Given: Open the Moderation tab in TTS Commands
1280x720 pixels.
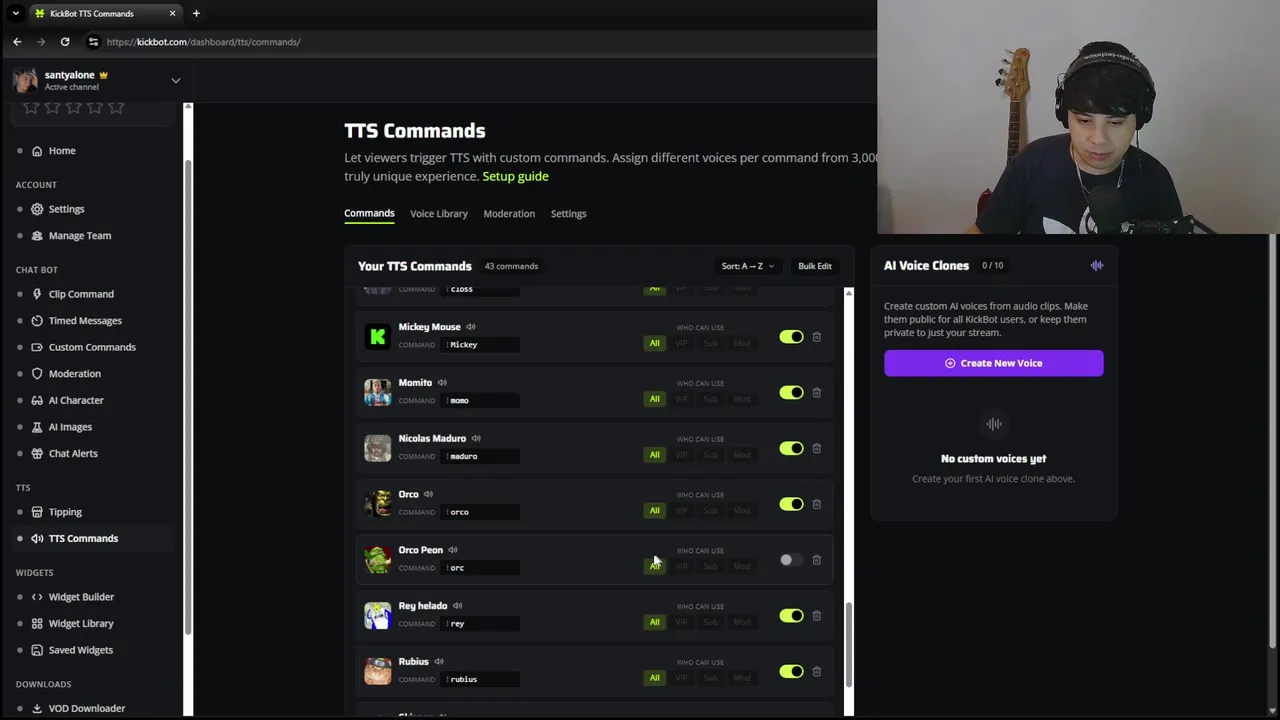Looking at the screenshot, I should coord(509,213).
